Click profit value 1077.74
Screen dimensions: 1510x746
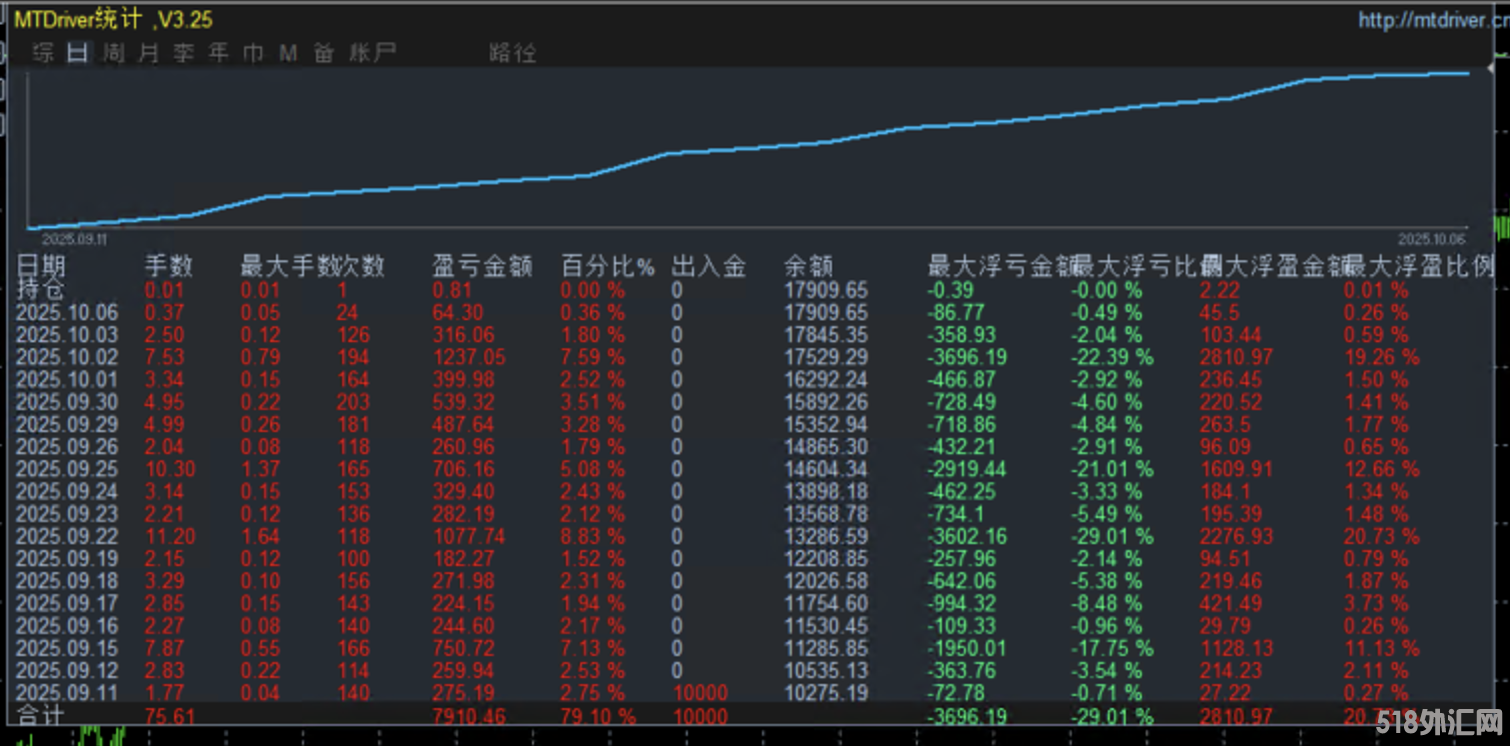tap(469, 536)
